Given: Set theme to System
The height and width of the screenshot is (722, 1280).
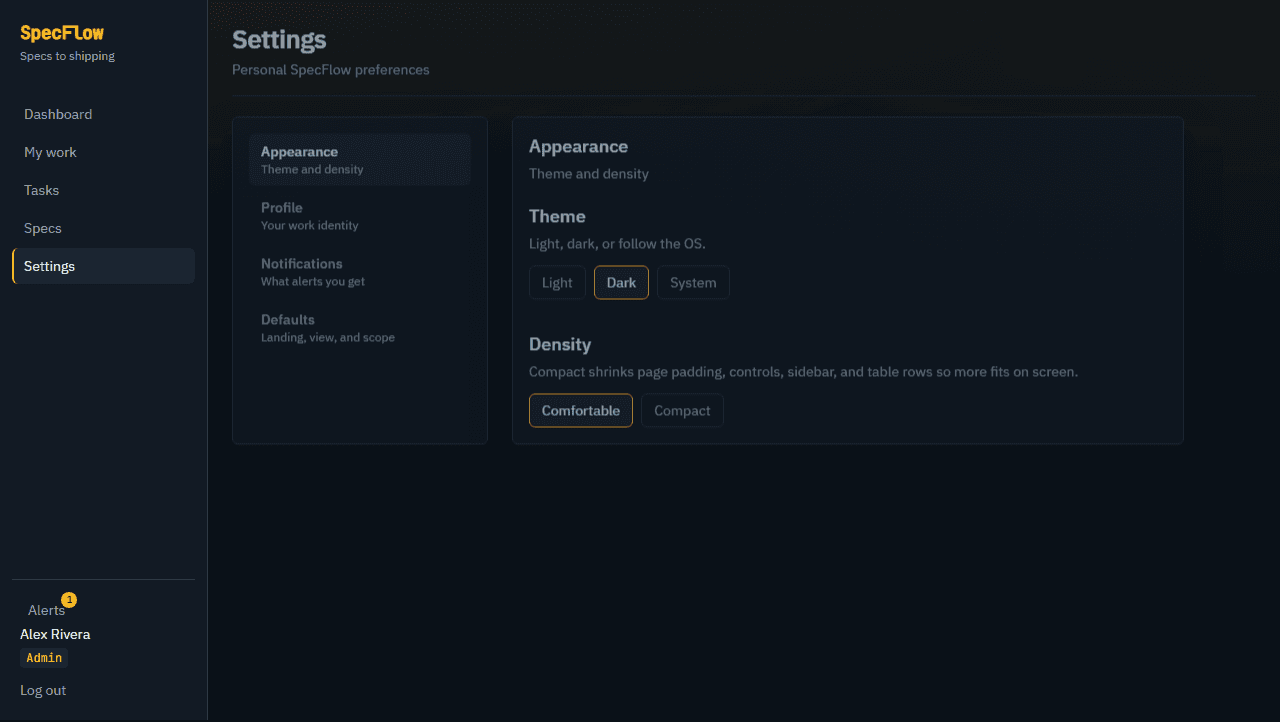Looking at the screenshot, I should point(693,282).
